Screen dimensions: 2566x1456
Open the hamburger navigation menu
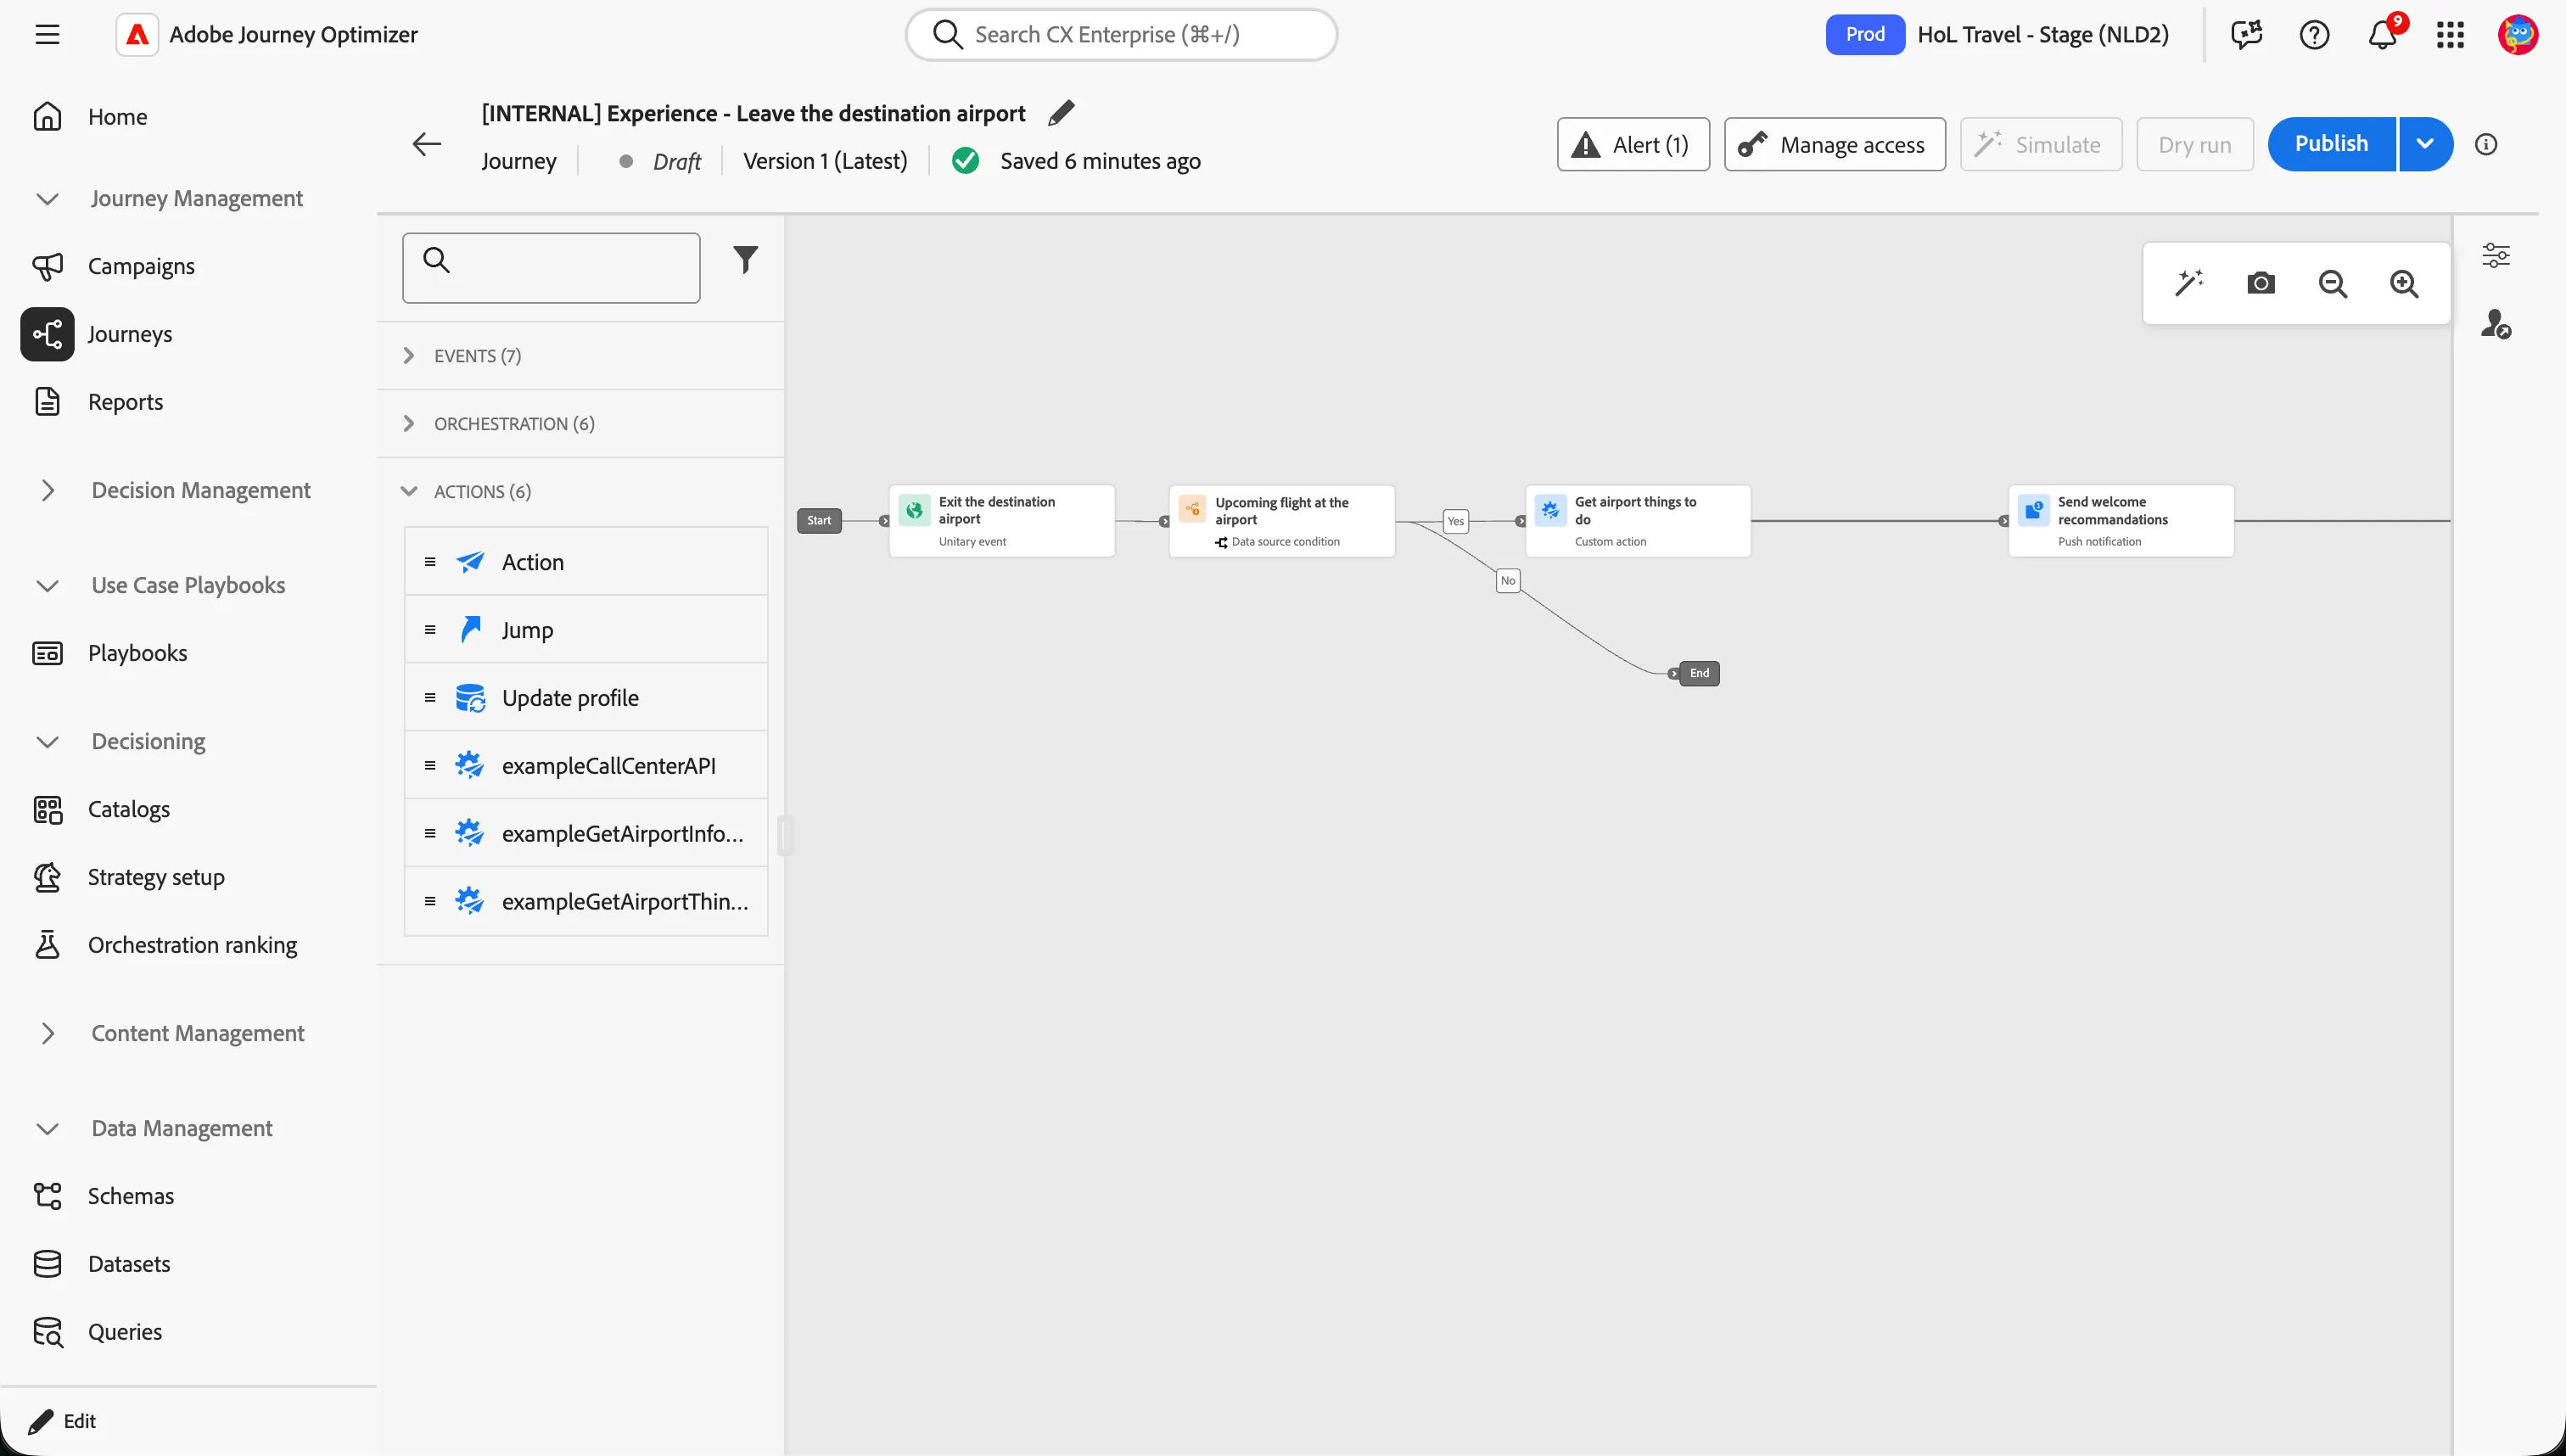tap(47, 35)
